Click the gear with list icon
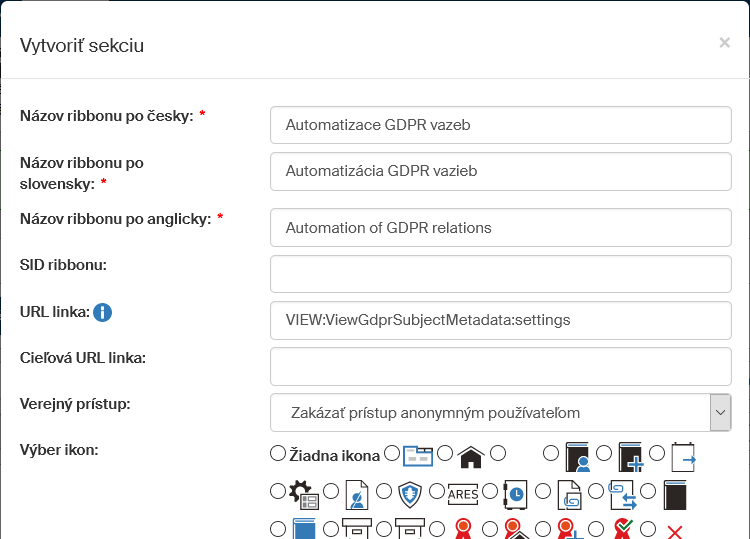Image resolution: width=750 pixels, height=539 pixels. 303,493
